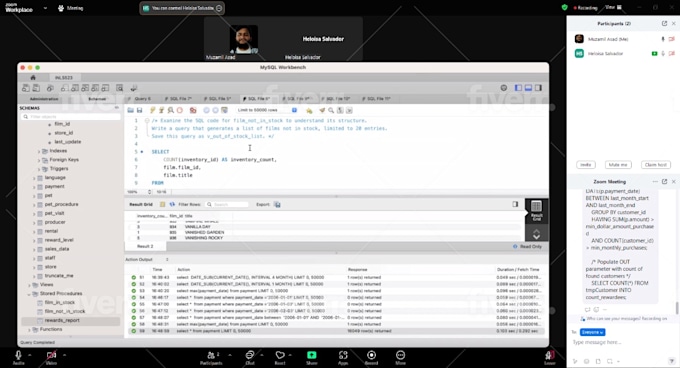This screenshot has height=368, width=680.
Task: Expand the Foreign Keys tree node
Action: 39,160
